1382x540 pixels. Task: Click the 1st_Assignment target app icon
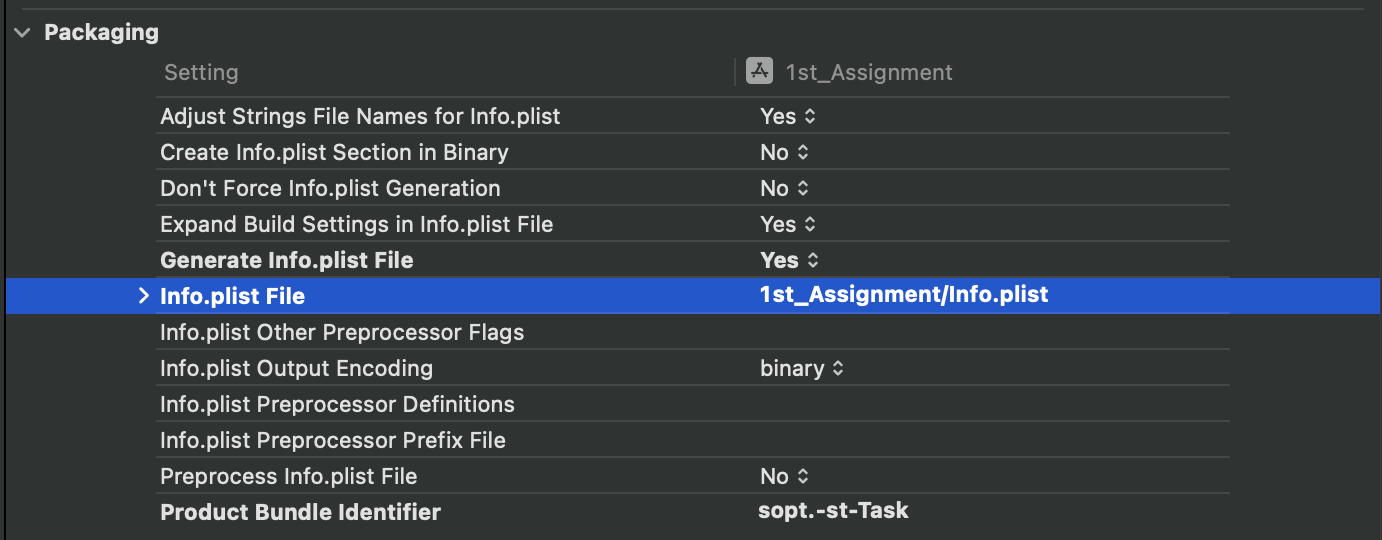click(x=759, y=72)
